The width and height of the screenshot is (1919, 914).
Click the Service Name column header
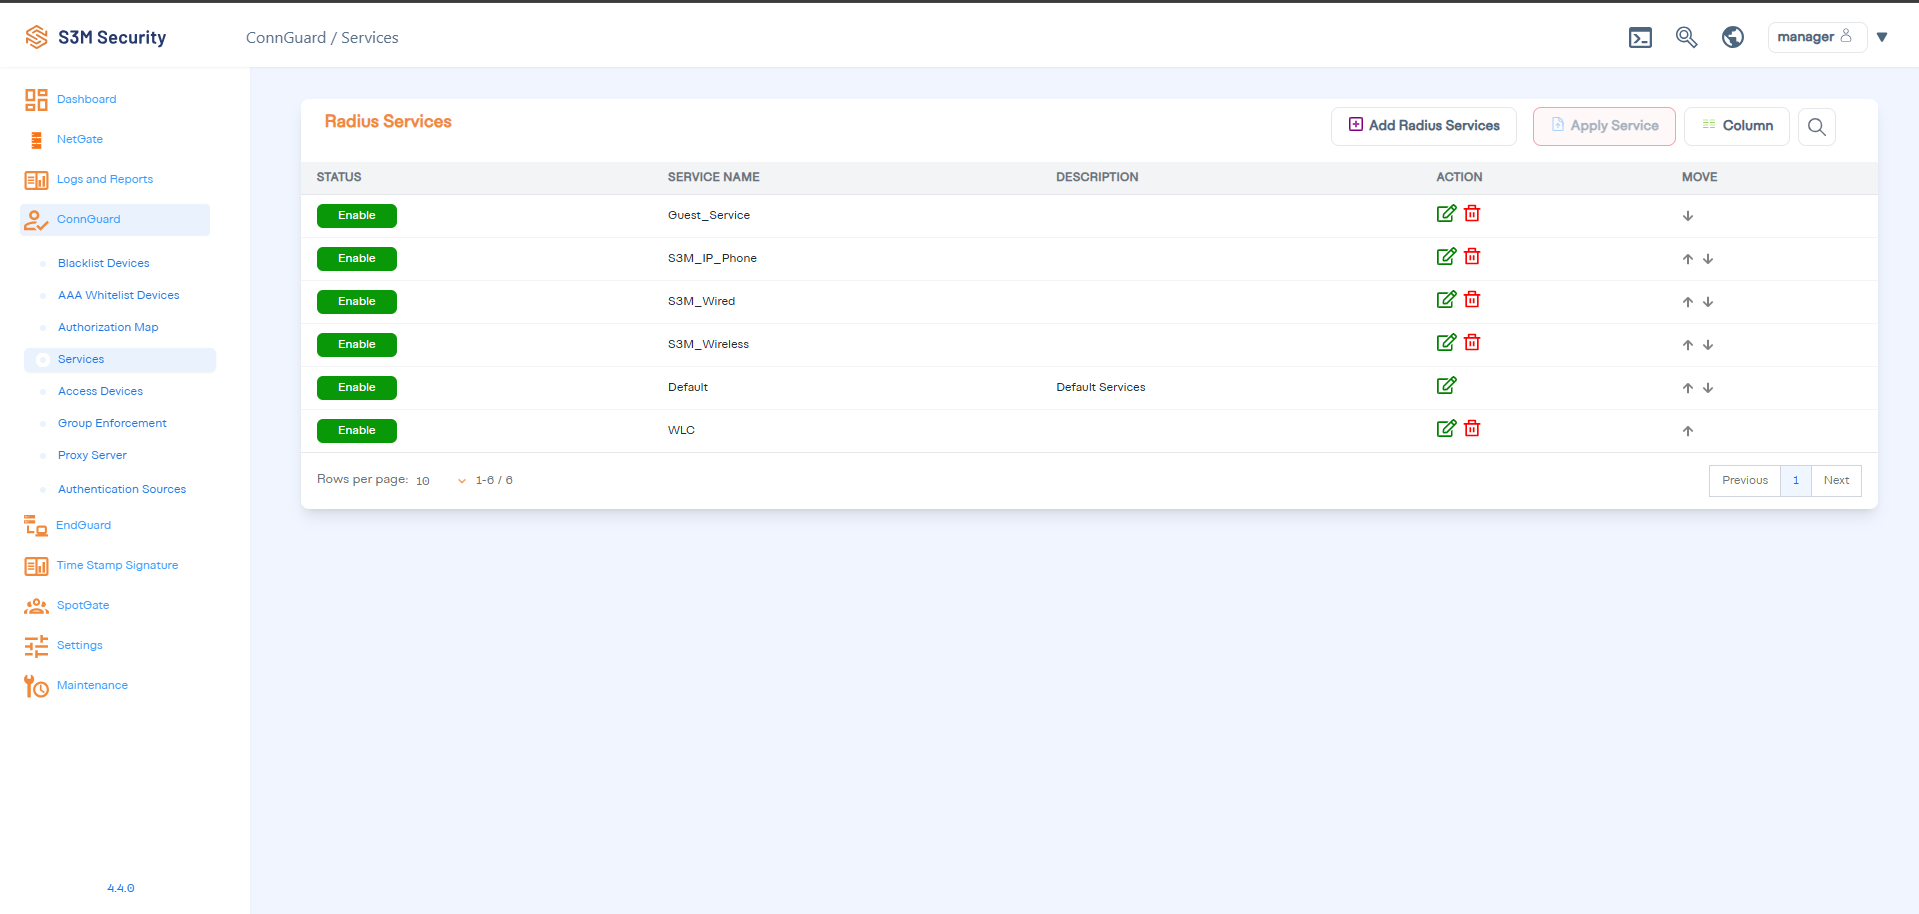point(714,177)
